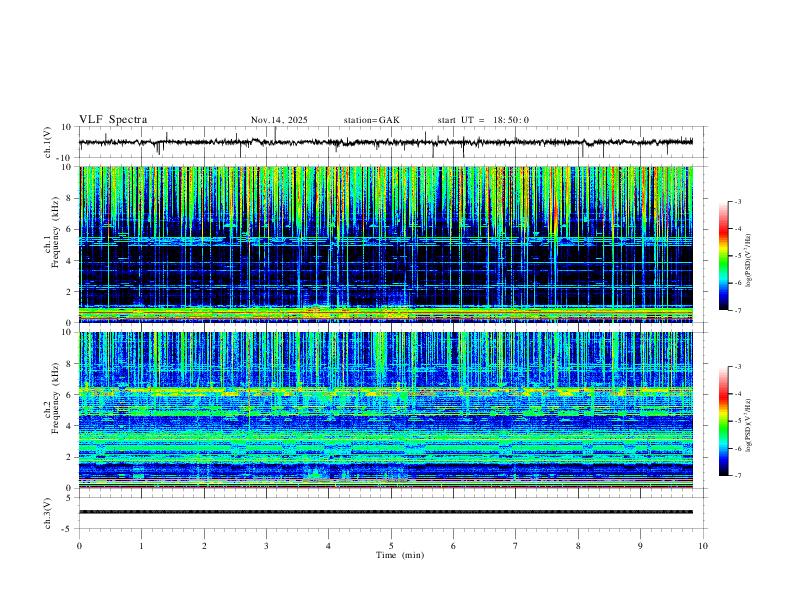
Task: Click the "5" tick on ch.3(V) axis
Action: coord(70,498)
